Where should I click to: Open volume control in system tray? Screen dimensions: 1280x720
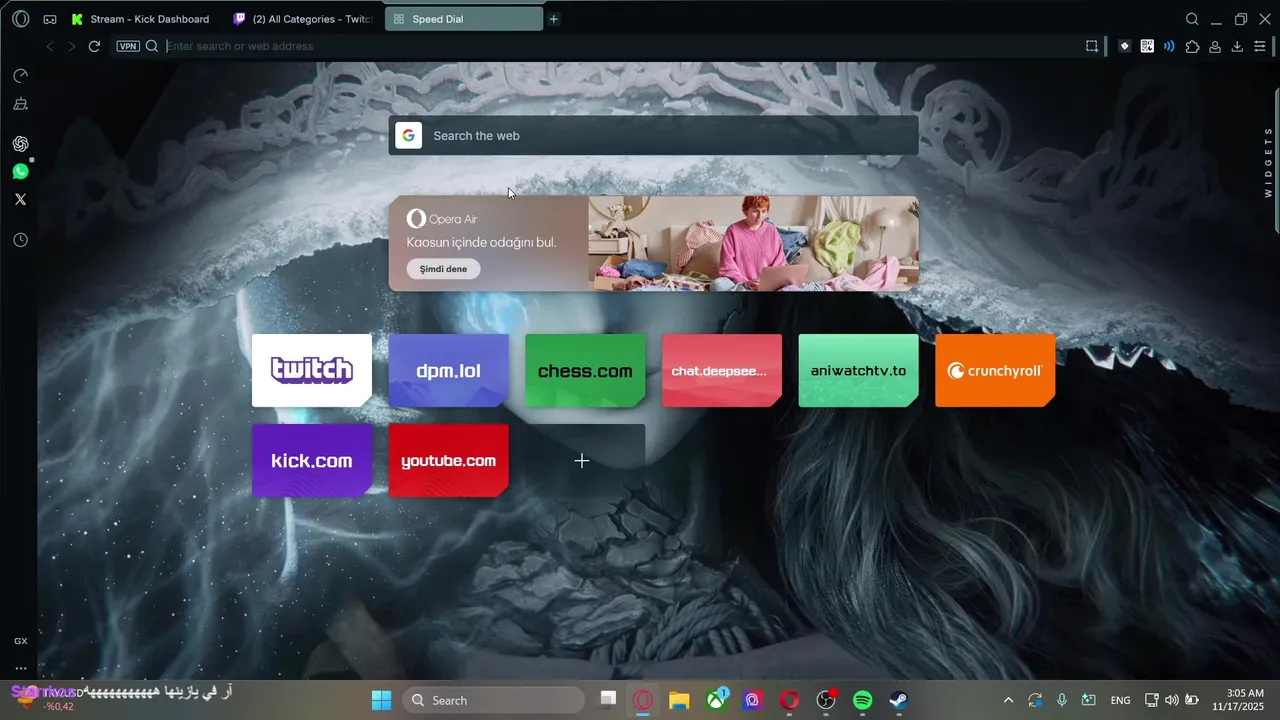pos(1172,700)
